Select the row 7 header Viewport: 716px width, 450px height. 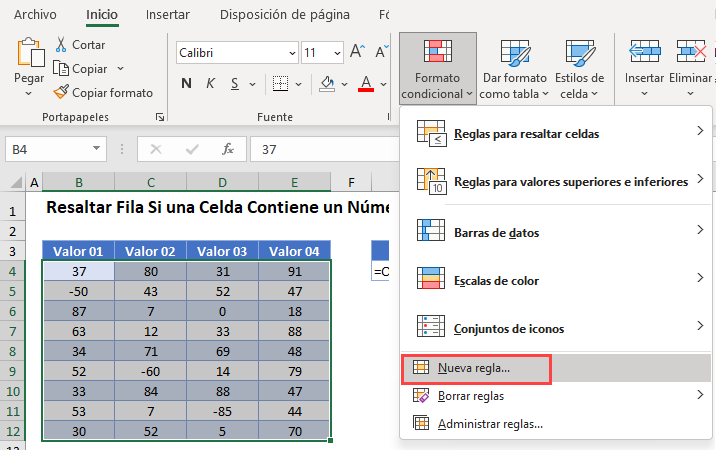[x=12, y=332]
